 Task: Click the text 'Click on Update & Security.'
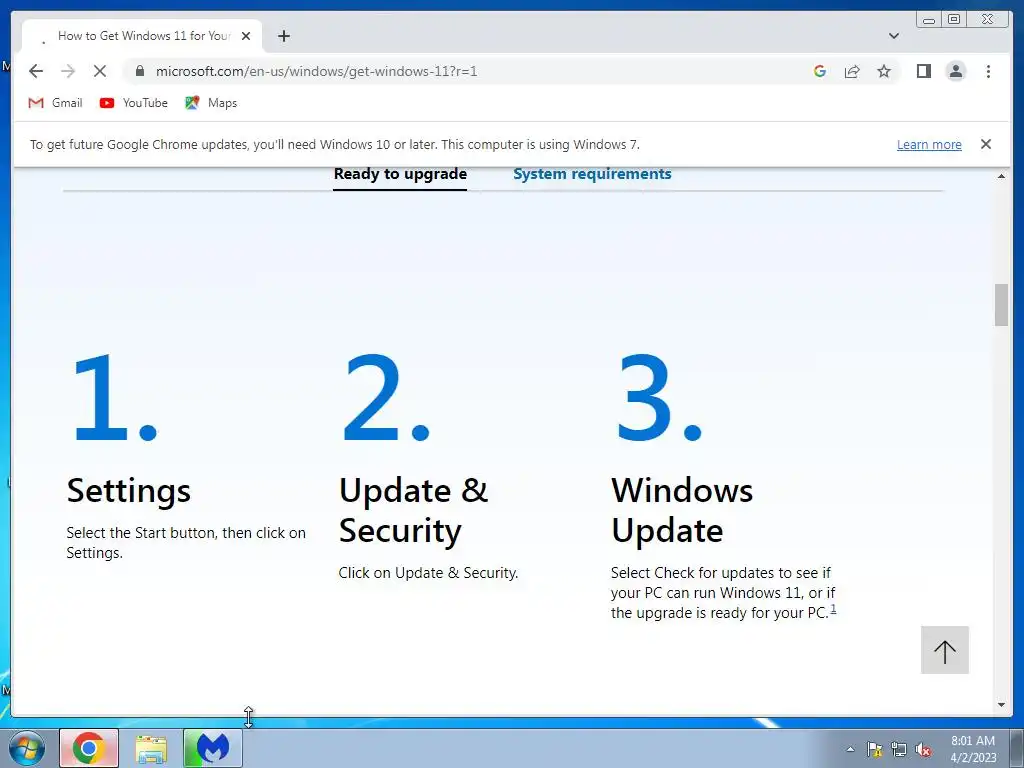[x=428, y=573]
